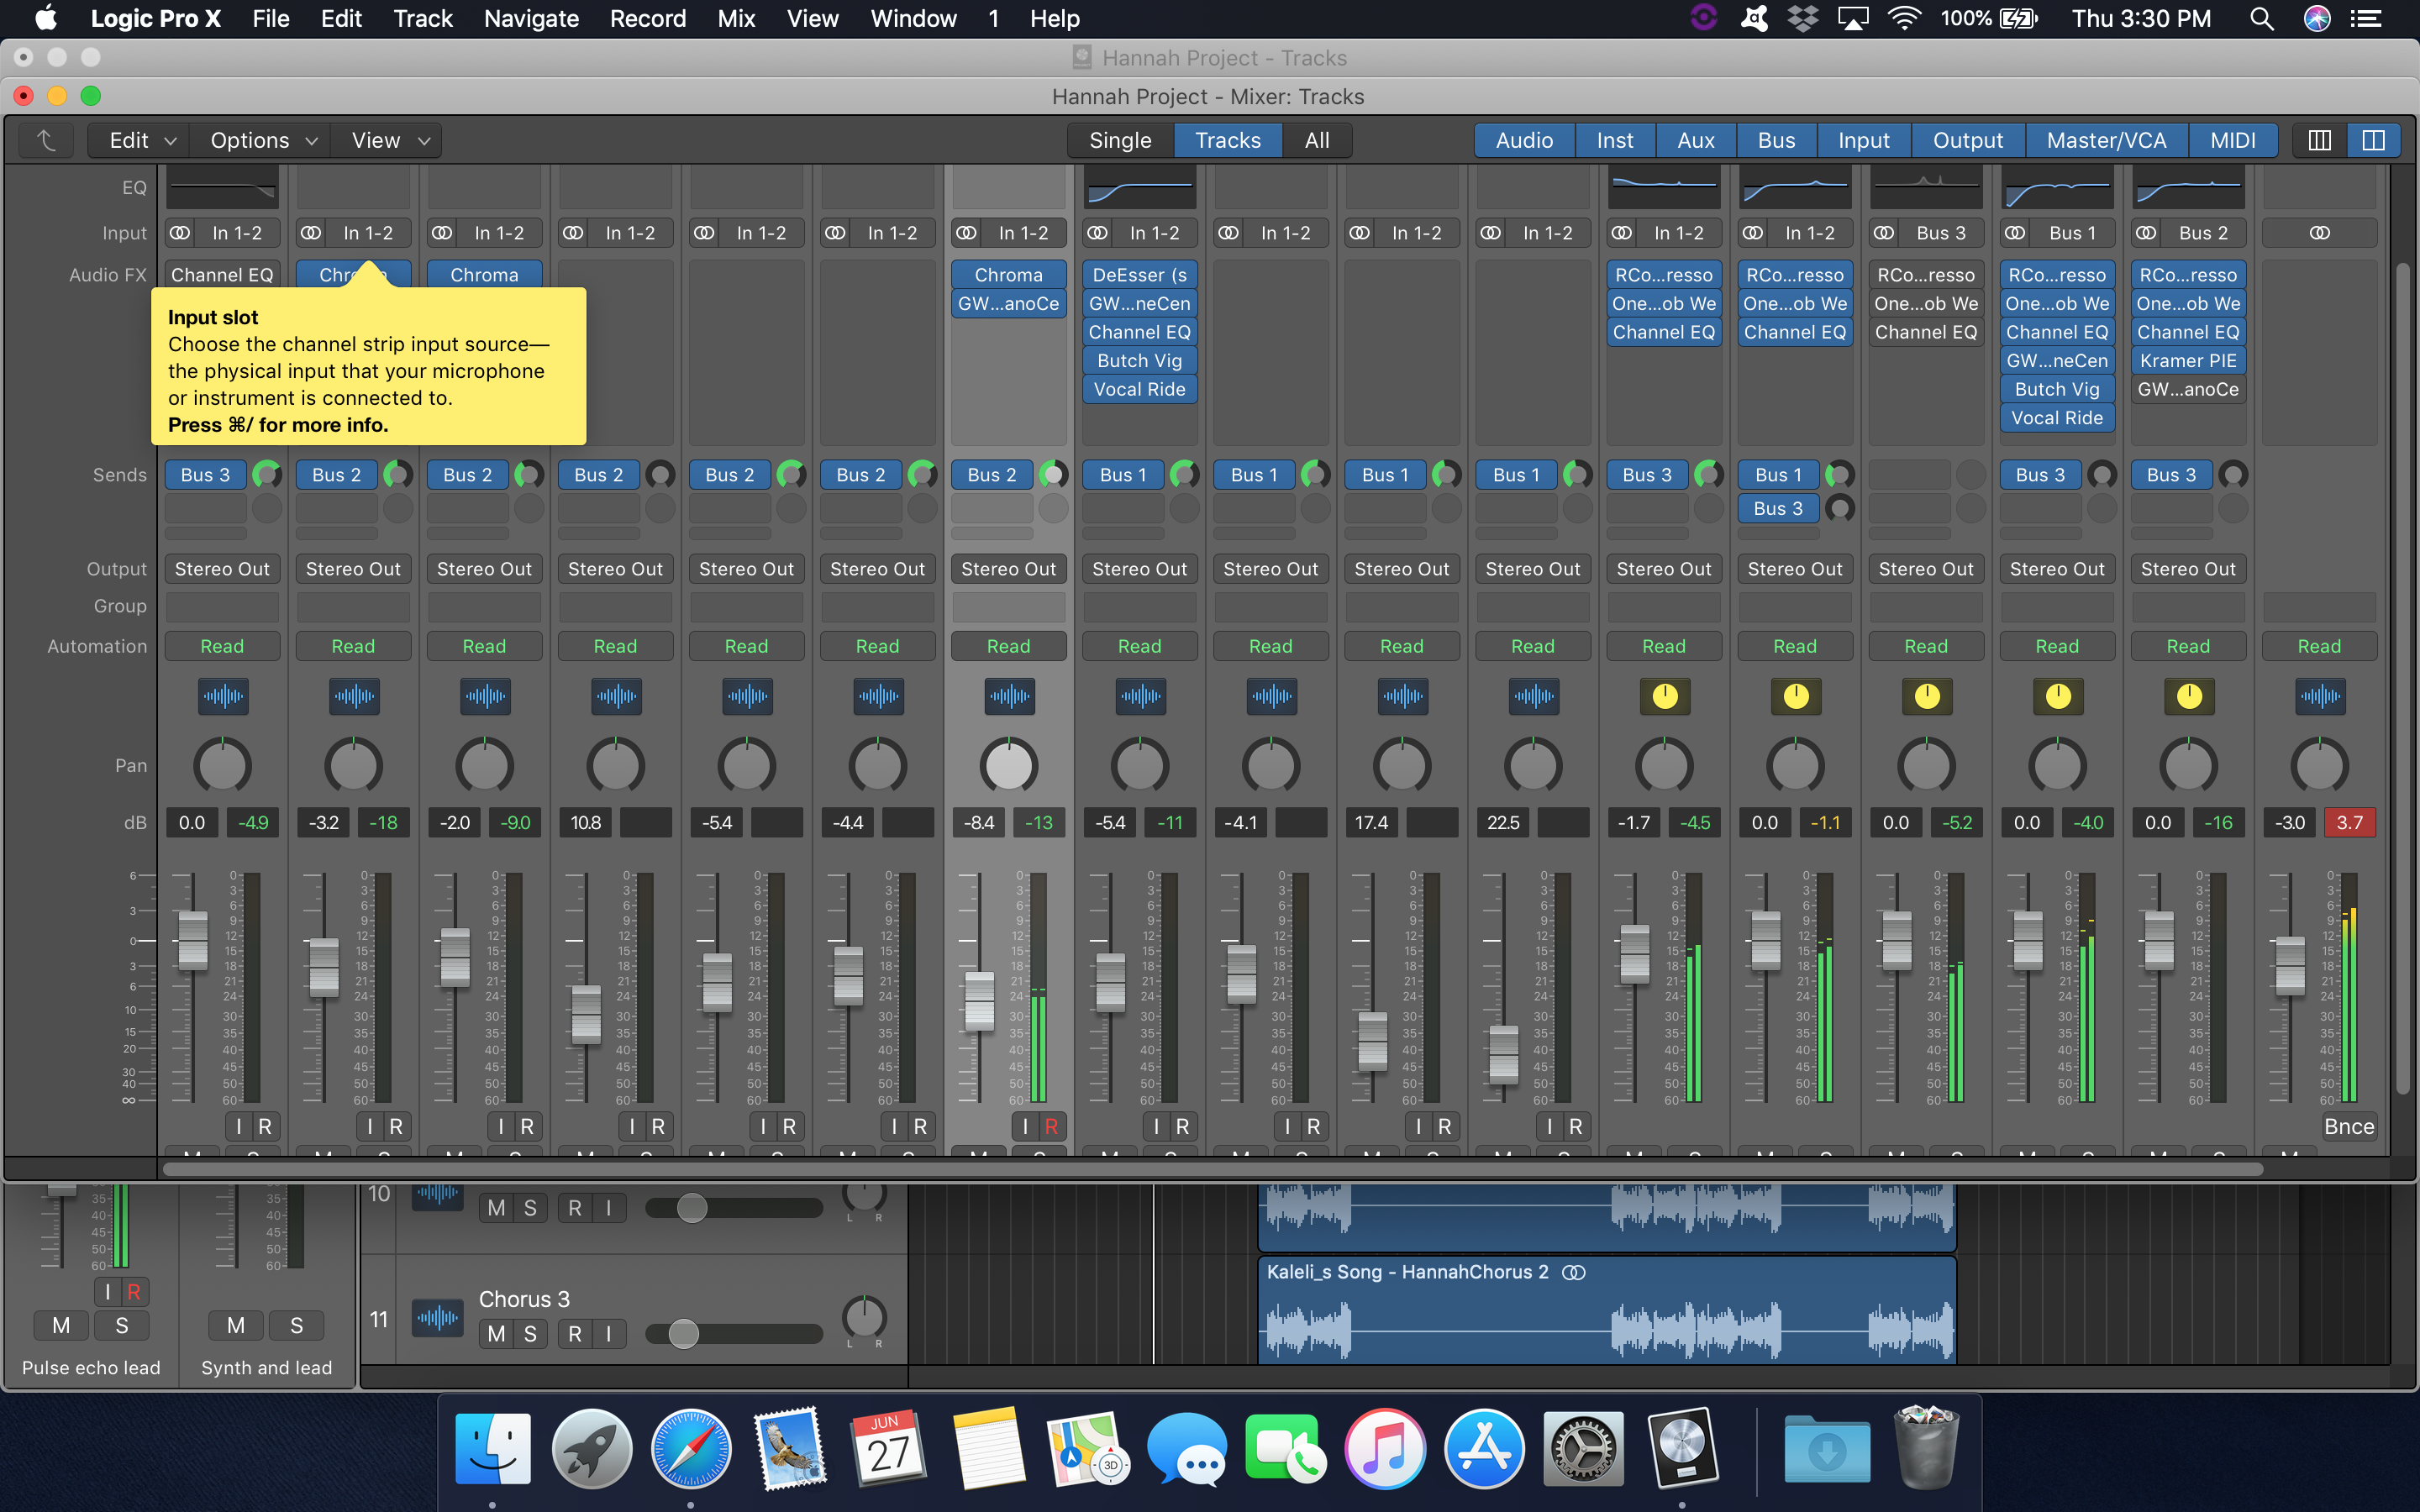This screenshot has width=2420, height=1512.
Task: Open Spotlight search in the menu bar
Action: (2261, 19)
